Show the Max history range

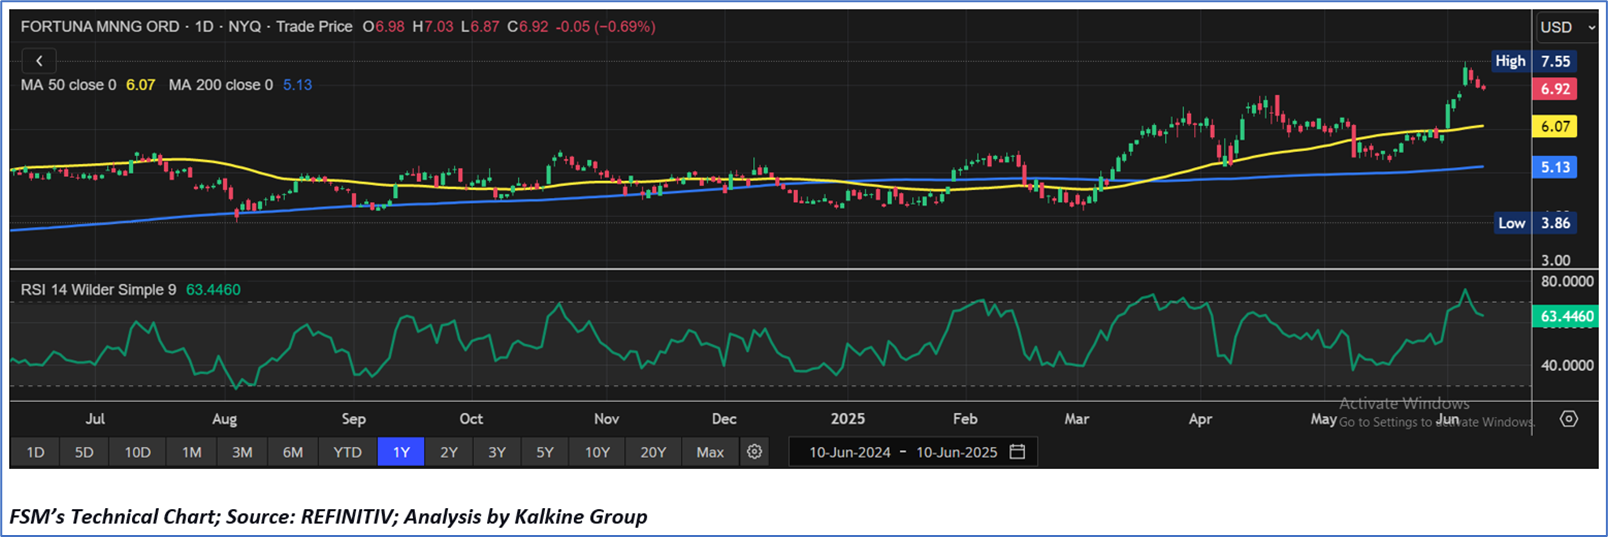tap(710, 452)
